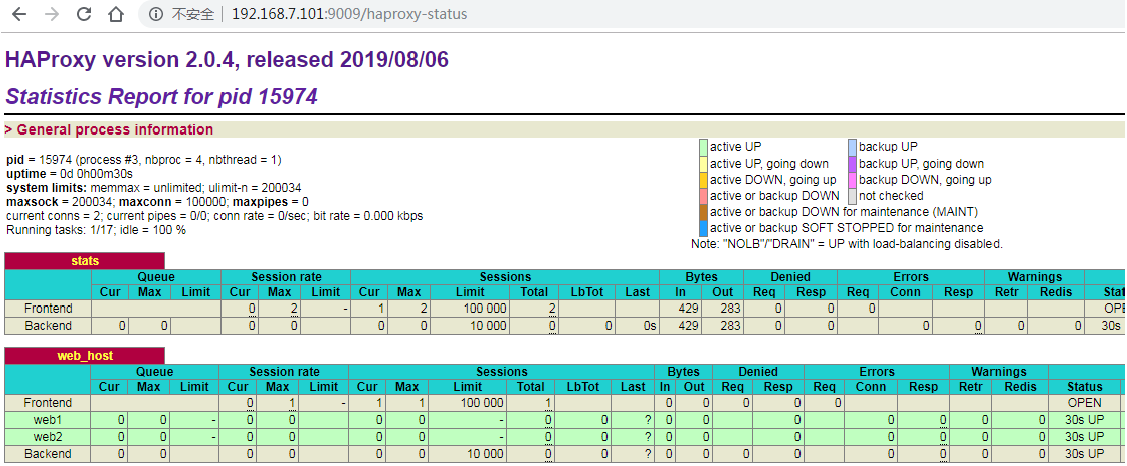The image size is (1127, 466).
Task: Click the 'active or backup DOWN' red swatch
Action: tap(704, 196)
